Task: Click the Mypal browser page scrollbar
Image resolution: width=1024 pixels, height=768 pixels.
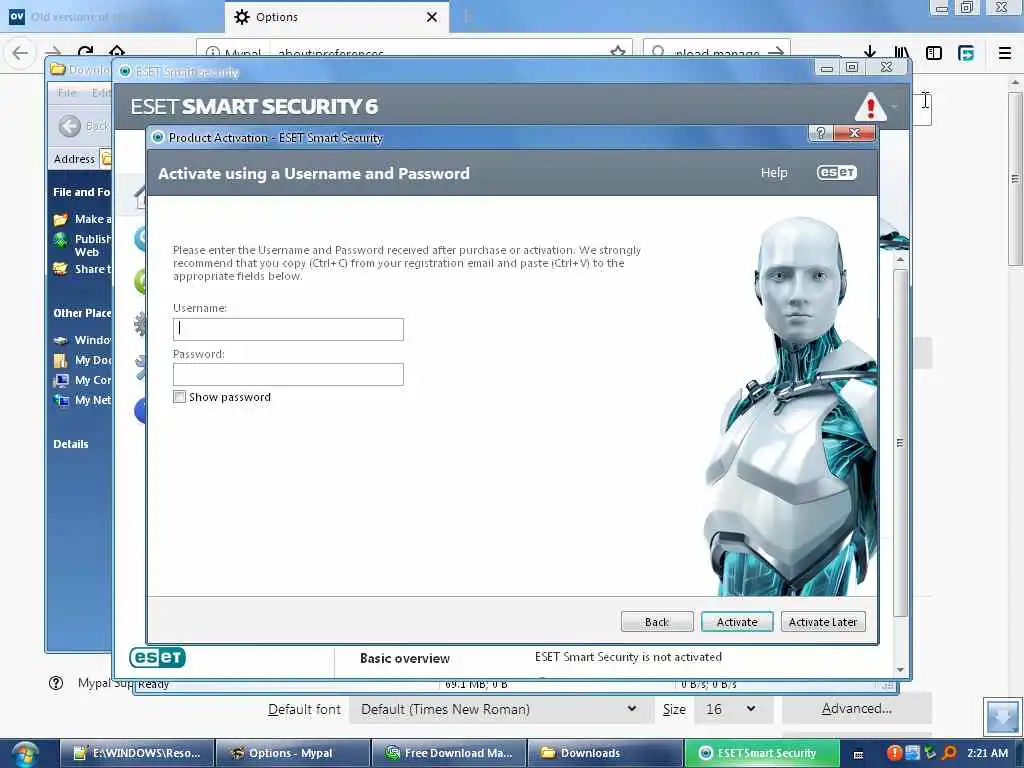Action: click(1014, 178)
